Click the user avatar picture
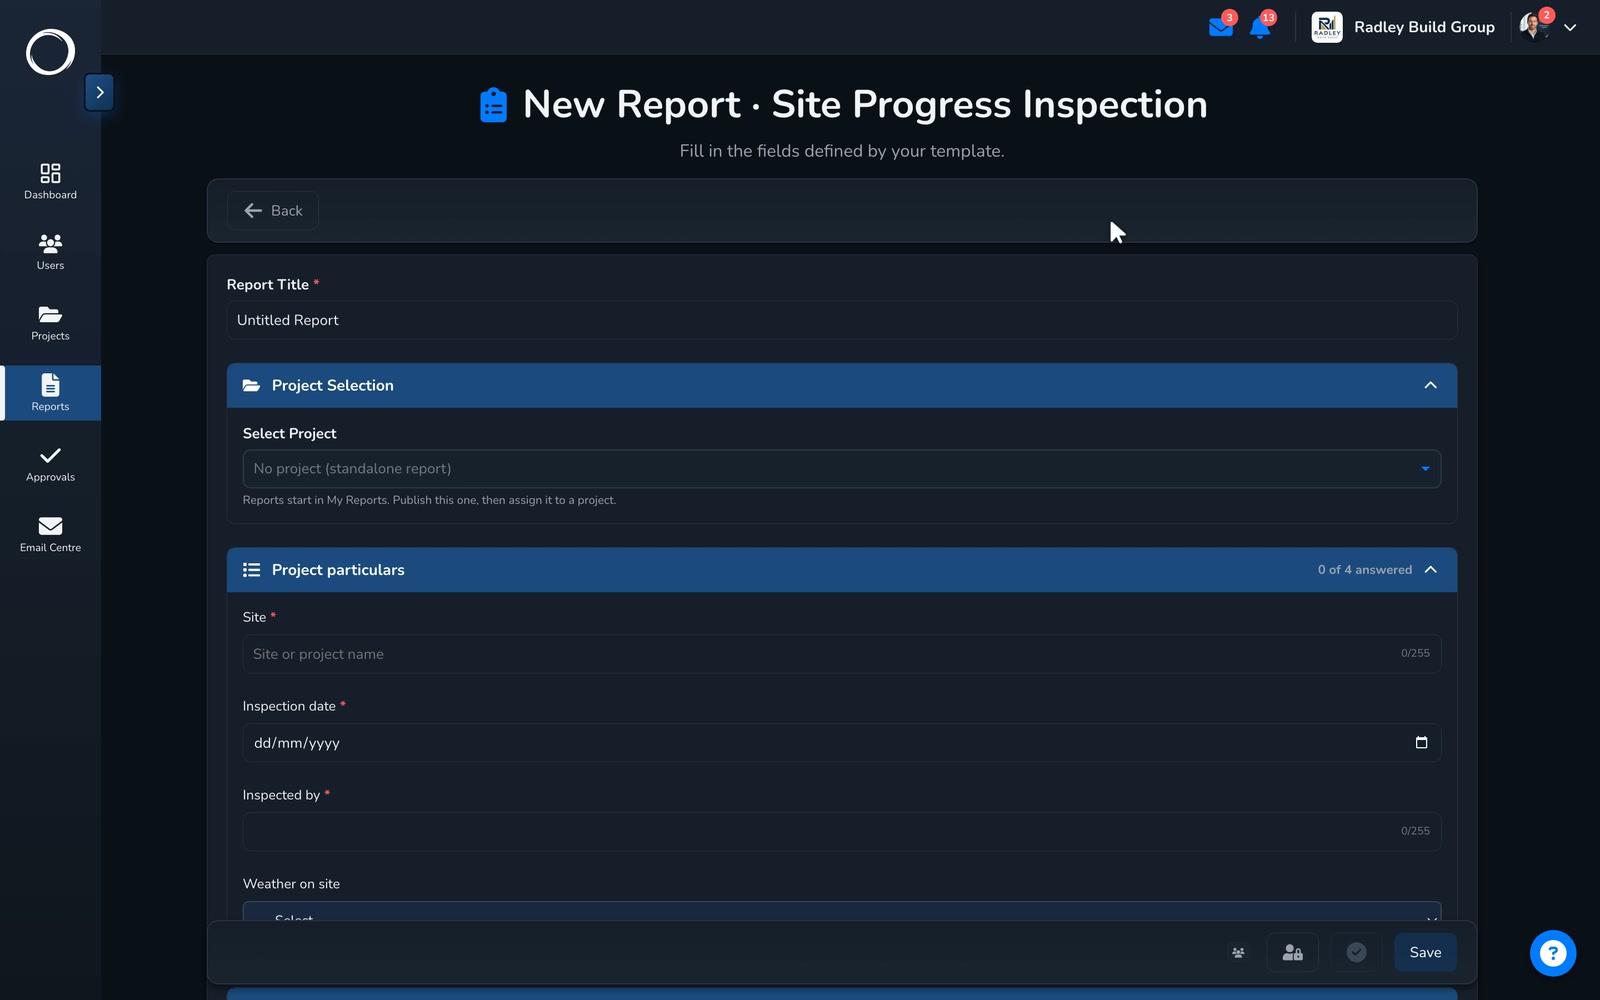 (x=1533, y=27)
